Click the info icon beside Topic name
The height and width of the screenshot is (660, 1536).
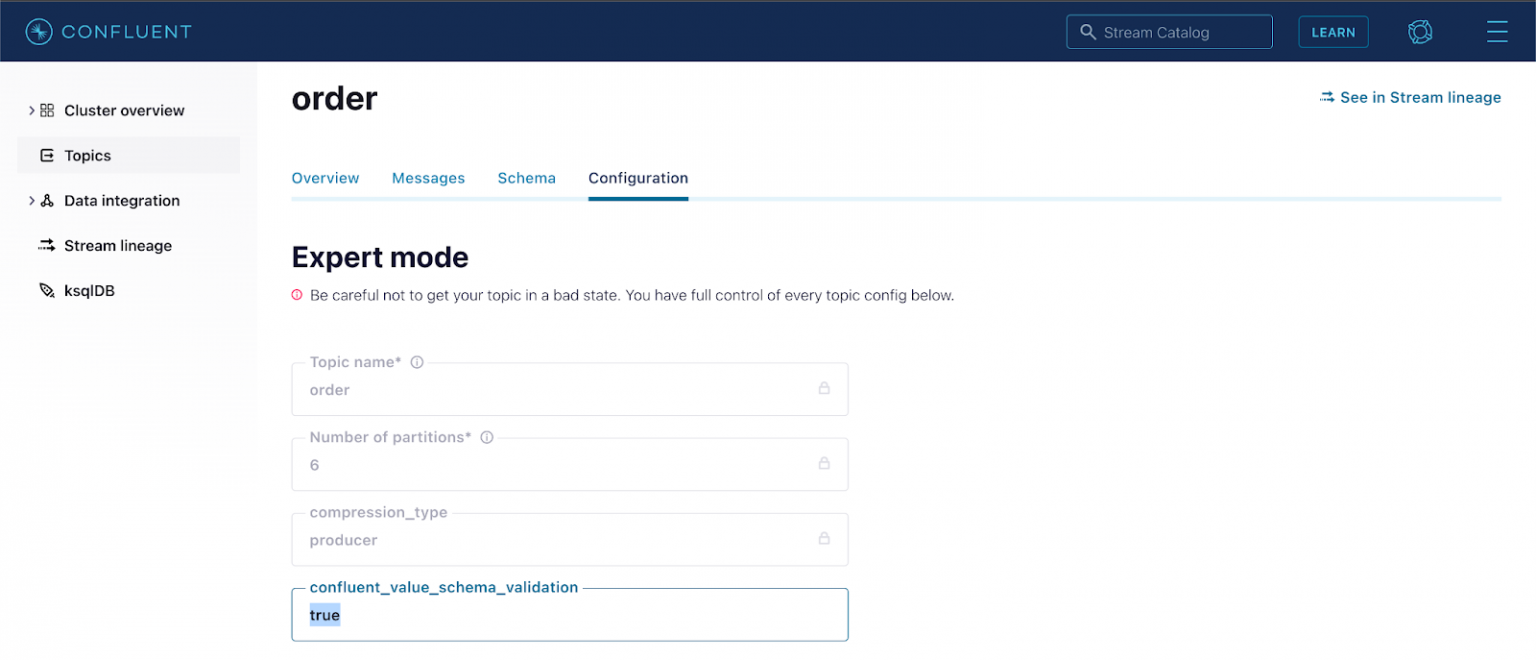click(x=417, y=362)
